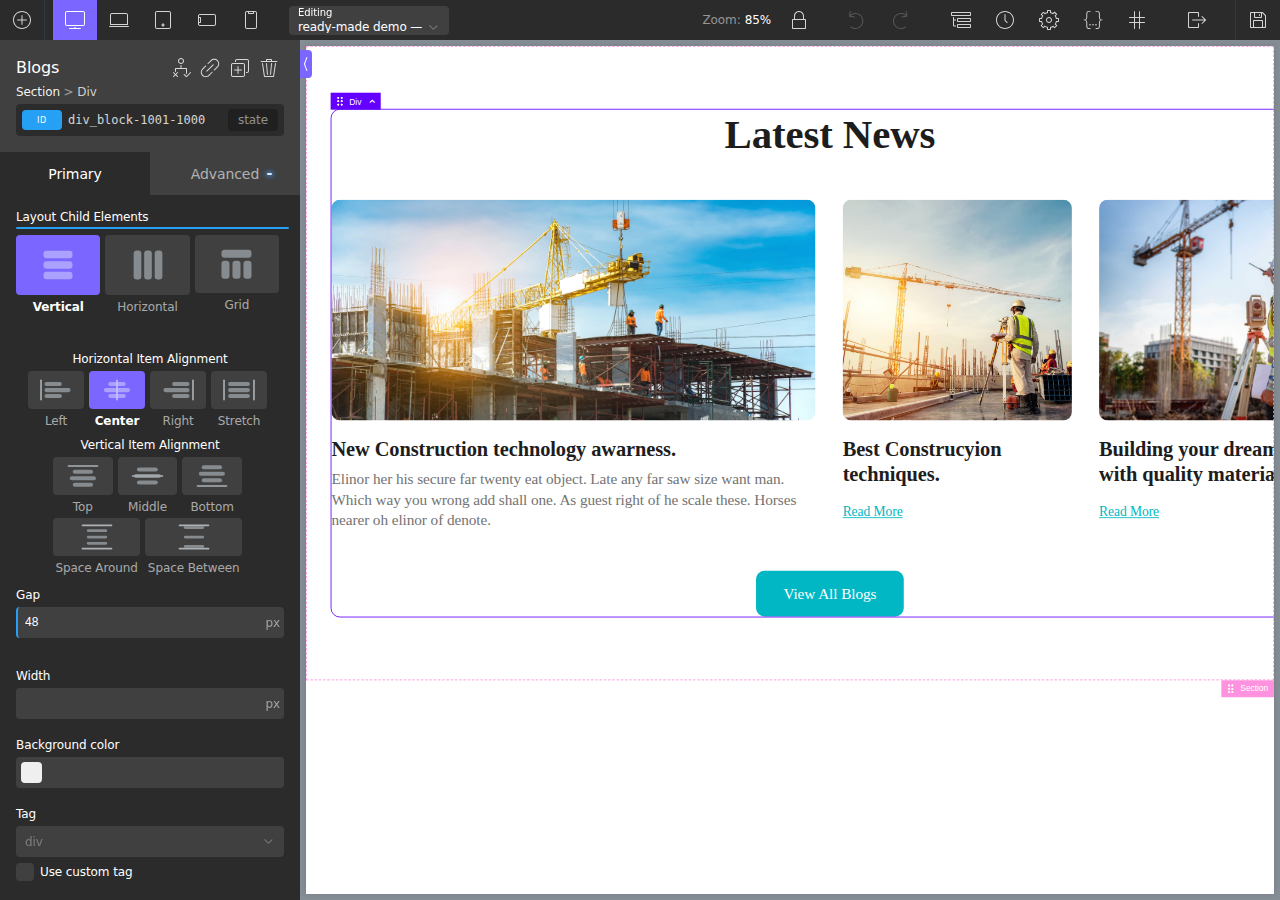
Task: Click the surveyor worker image
Action: tap(957, 310)
